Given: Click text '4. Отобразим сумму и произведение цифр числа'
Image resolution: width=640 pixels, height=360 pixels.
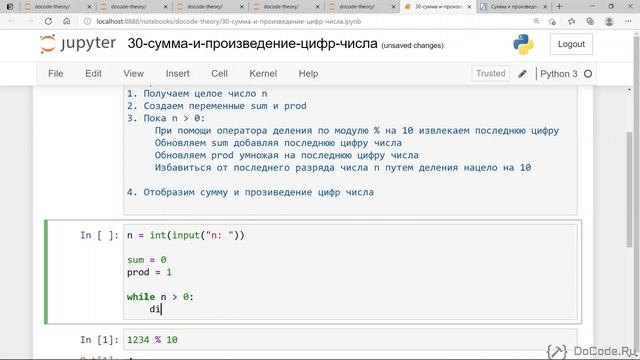Looking at the screenshot, I should (250, 192).
